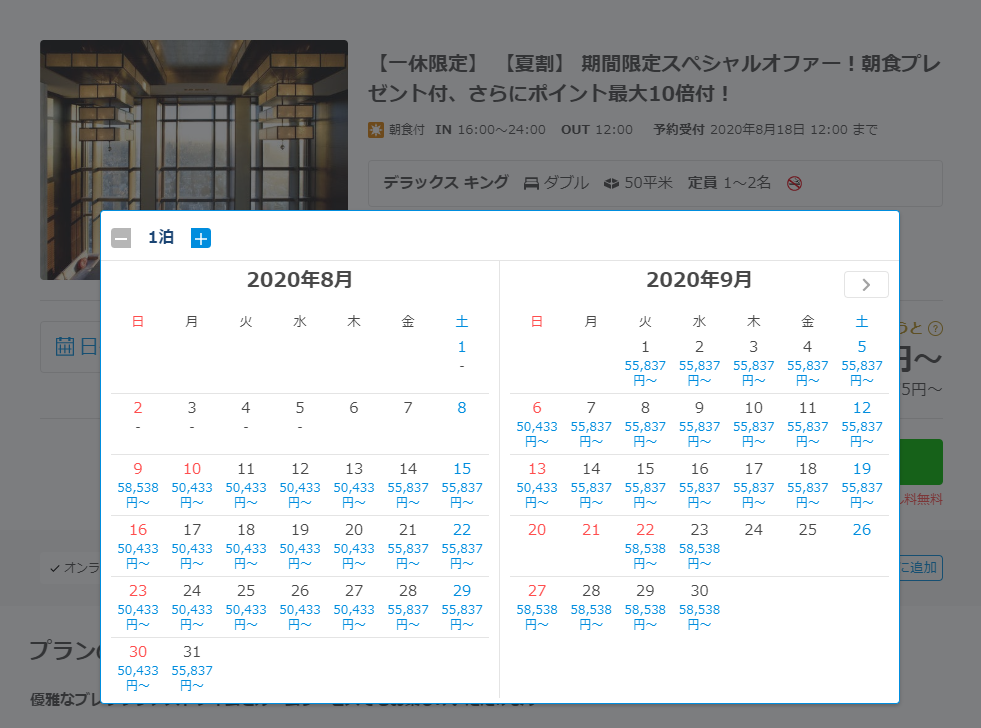
Task: Click the calendar icon behind the popup
Action: [x=66, y=346]
